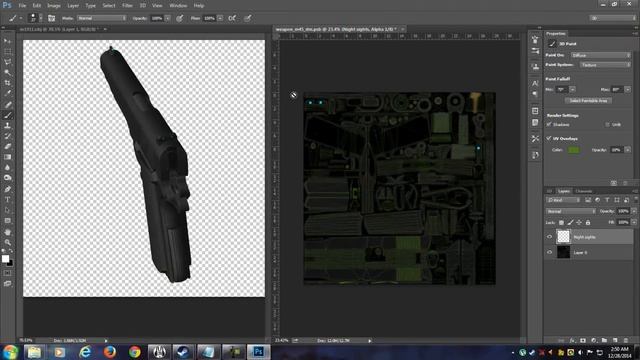Select the Blur tool
640x360 pixels.
[x=7, y=168]
